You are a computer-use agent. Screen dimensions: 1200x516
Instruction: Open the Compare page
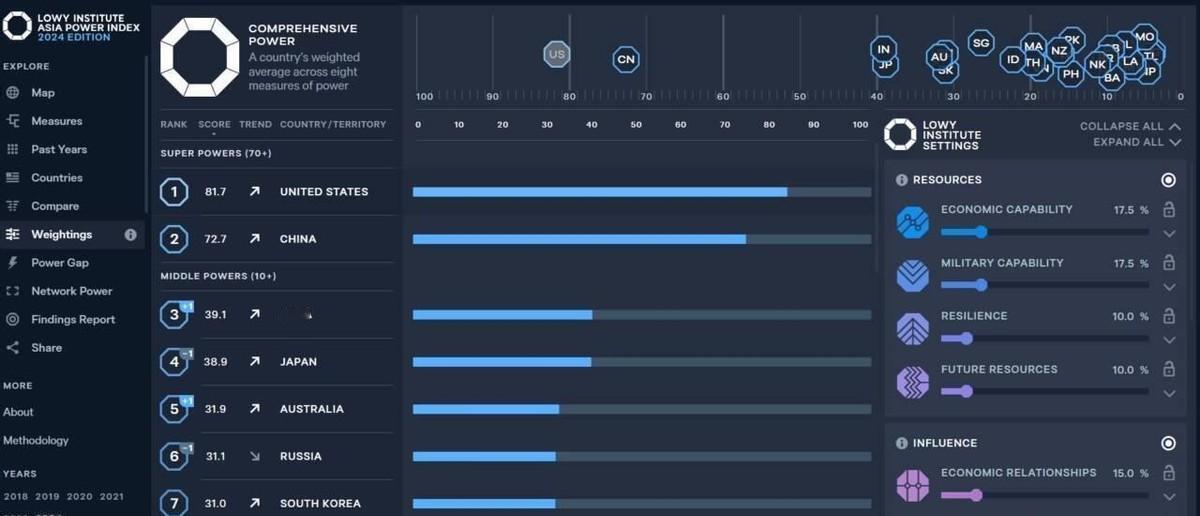pyautogui.click(x=55, y=206)
